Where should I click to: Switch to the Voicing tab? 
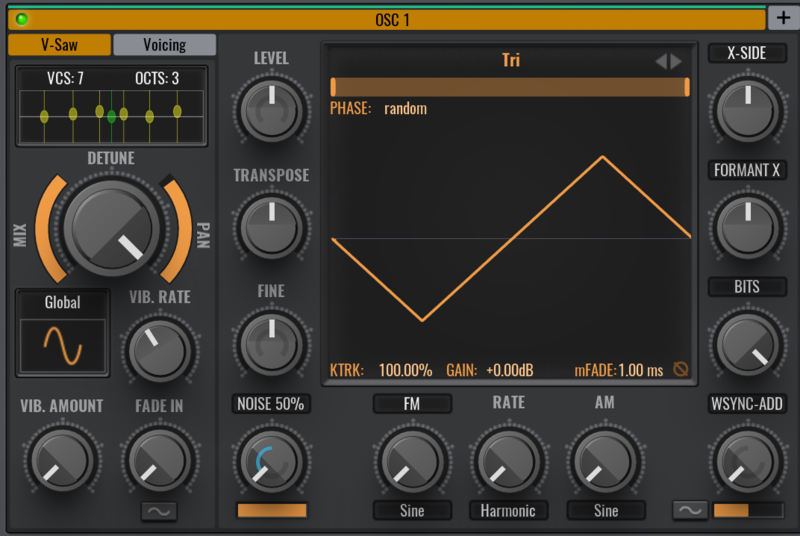click(x=165, y=45)
